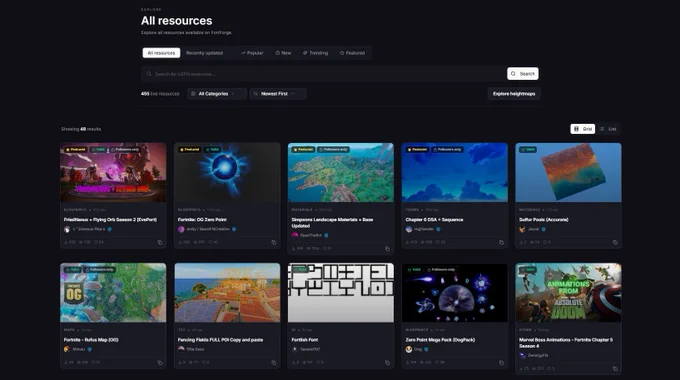Open the Fortnite OG Zero Point thumbnail
Viewport: 680px width, 380px height.
coord(227,173)
